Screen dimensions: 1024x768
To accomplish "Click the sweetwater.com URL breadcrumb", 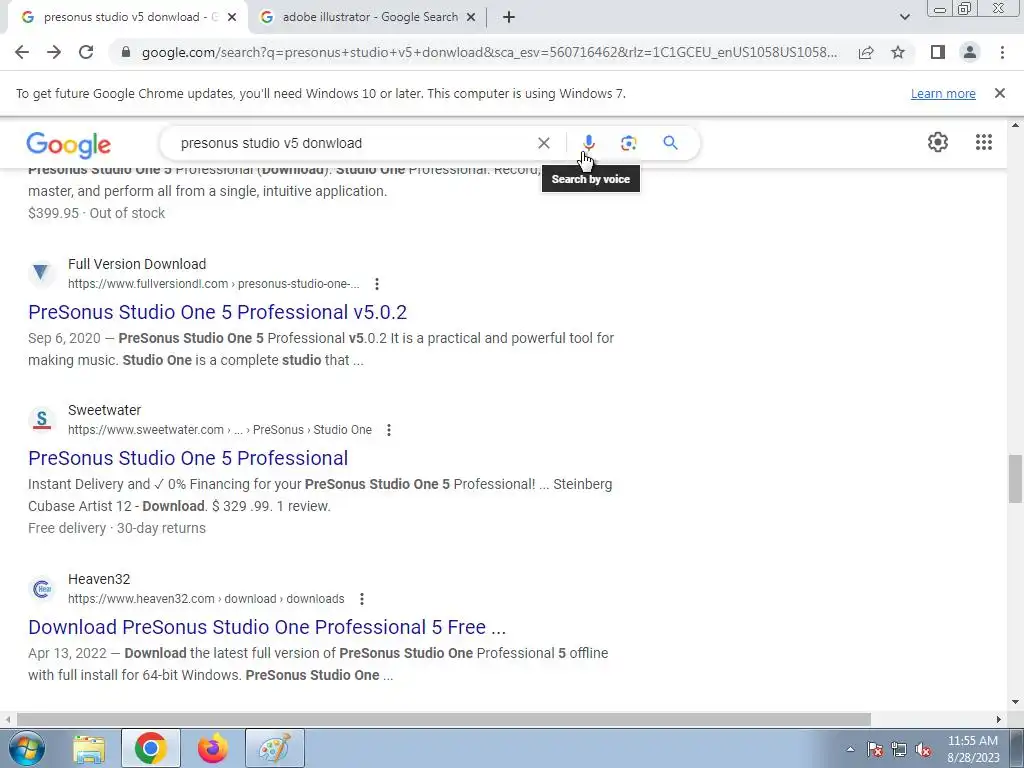I will [219, 430].
